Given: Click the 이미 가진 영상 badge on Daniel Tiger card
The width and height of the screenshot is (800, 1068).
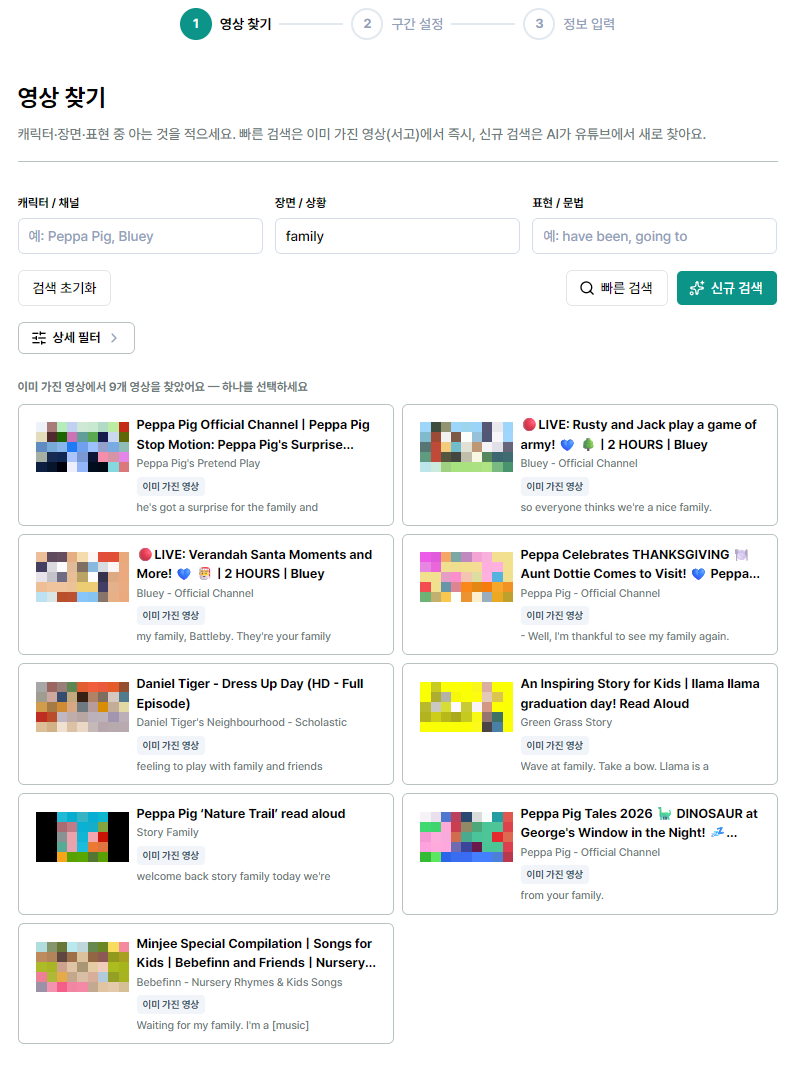Looking at the screenshot, I should tap(171, 745).
